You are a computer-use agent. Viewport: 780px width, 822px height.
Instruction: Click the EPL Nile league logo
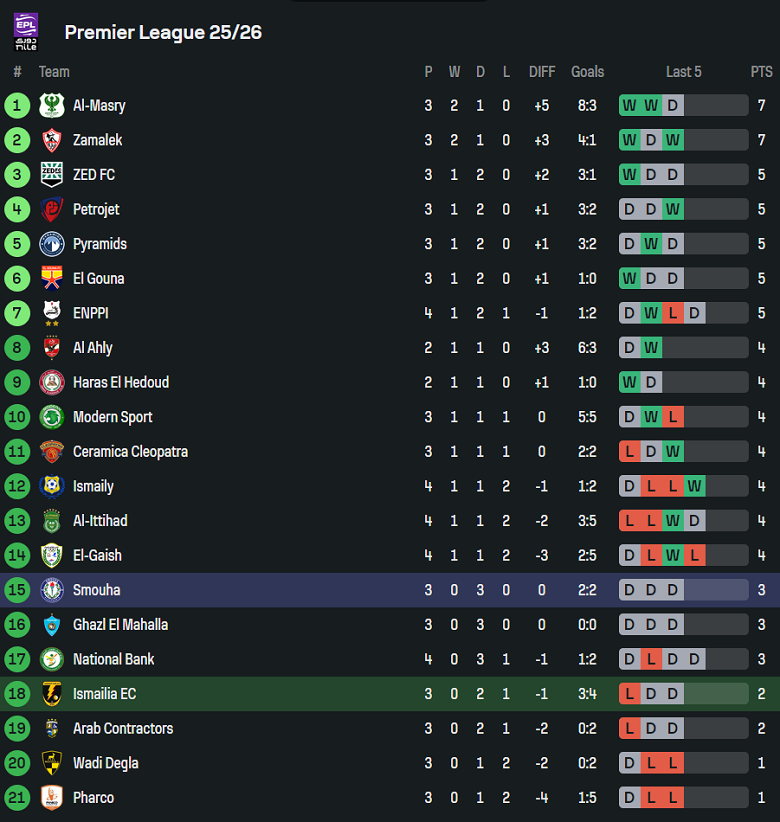point(26,32)
